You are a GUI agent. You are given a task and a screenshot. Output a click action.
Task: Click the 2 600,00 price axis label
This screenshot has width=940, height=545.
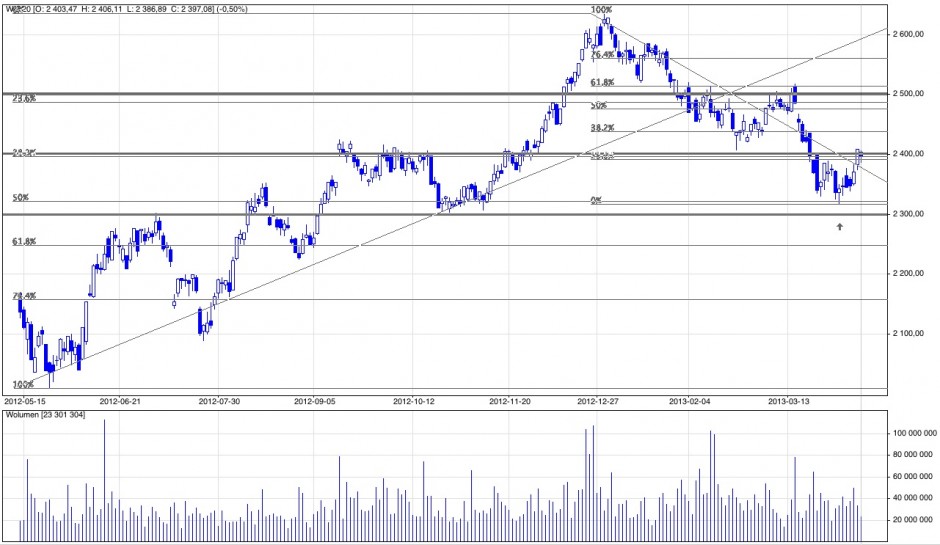tap(911, 34)
